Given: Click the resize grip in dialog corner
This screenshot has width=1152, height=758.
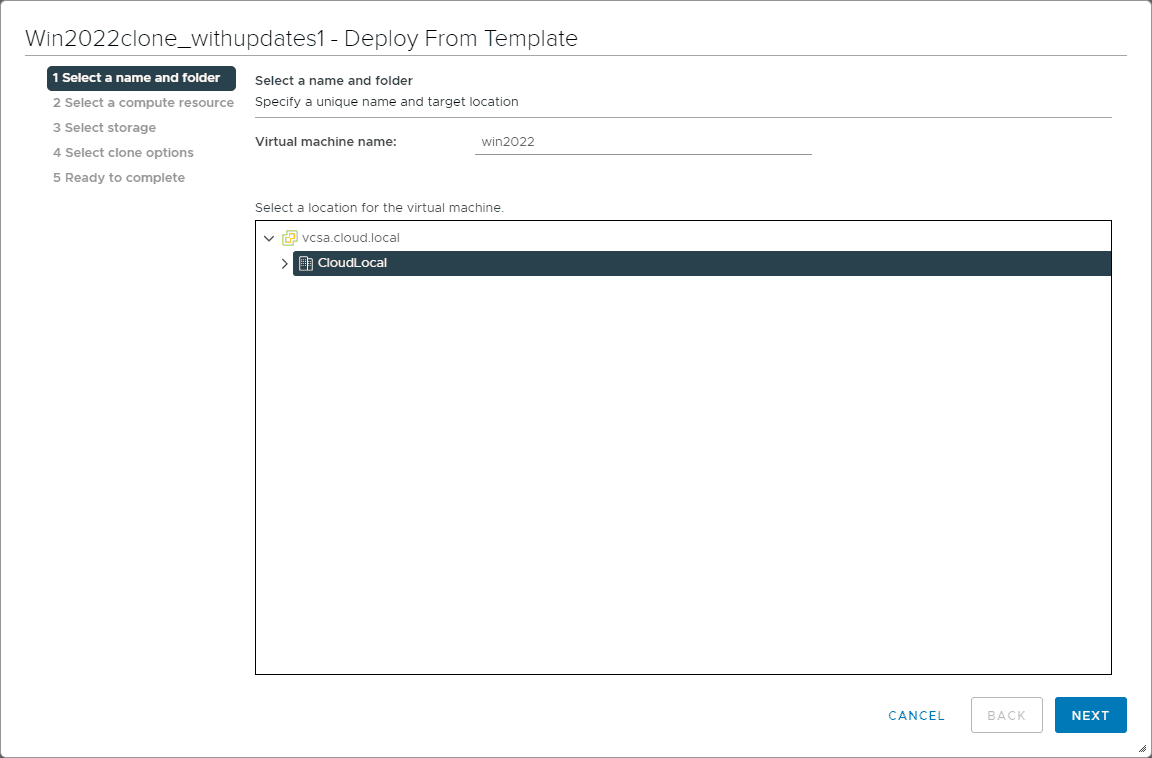Looking at the screenshot, I should click(x=1142, y=748).
